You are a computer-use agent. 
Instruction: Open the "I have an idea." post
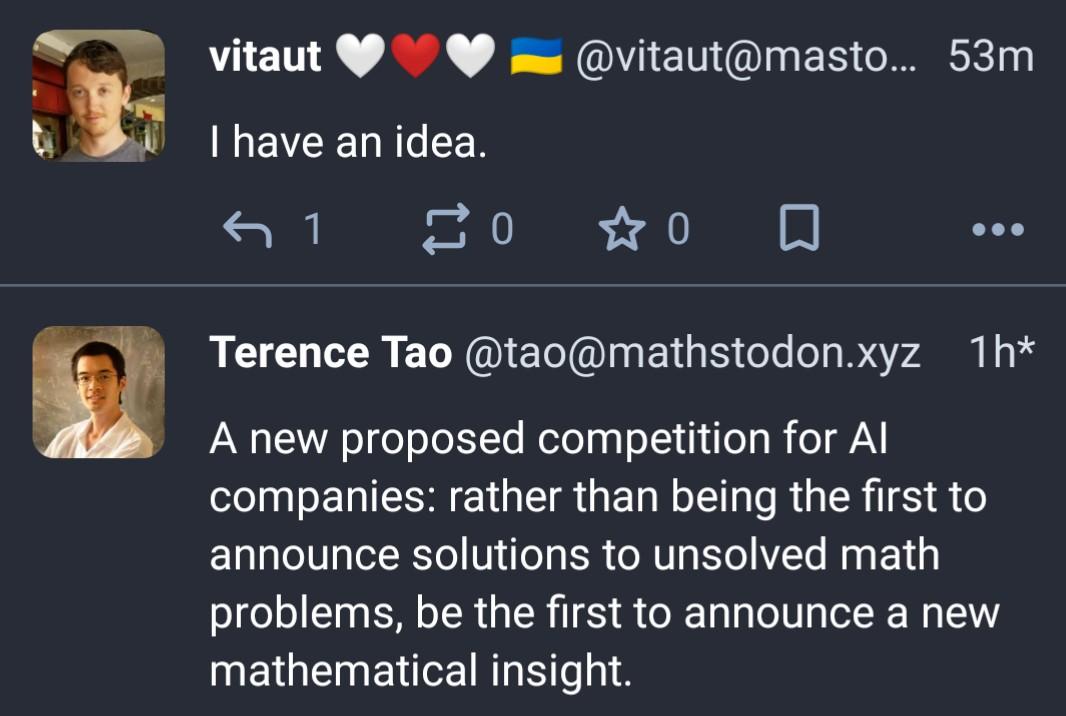pos(348,143)
